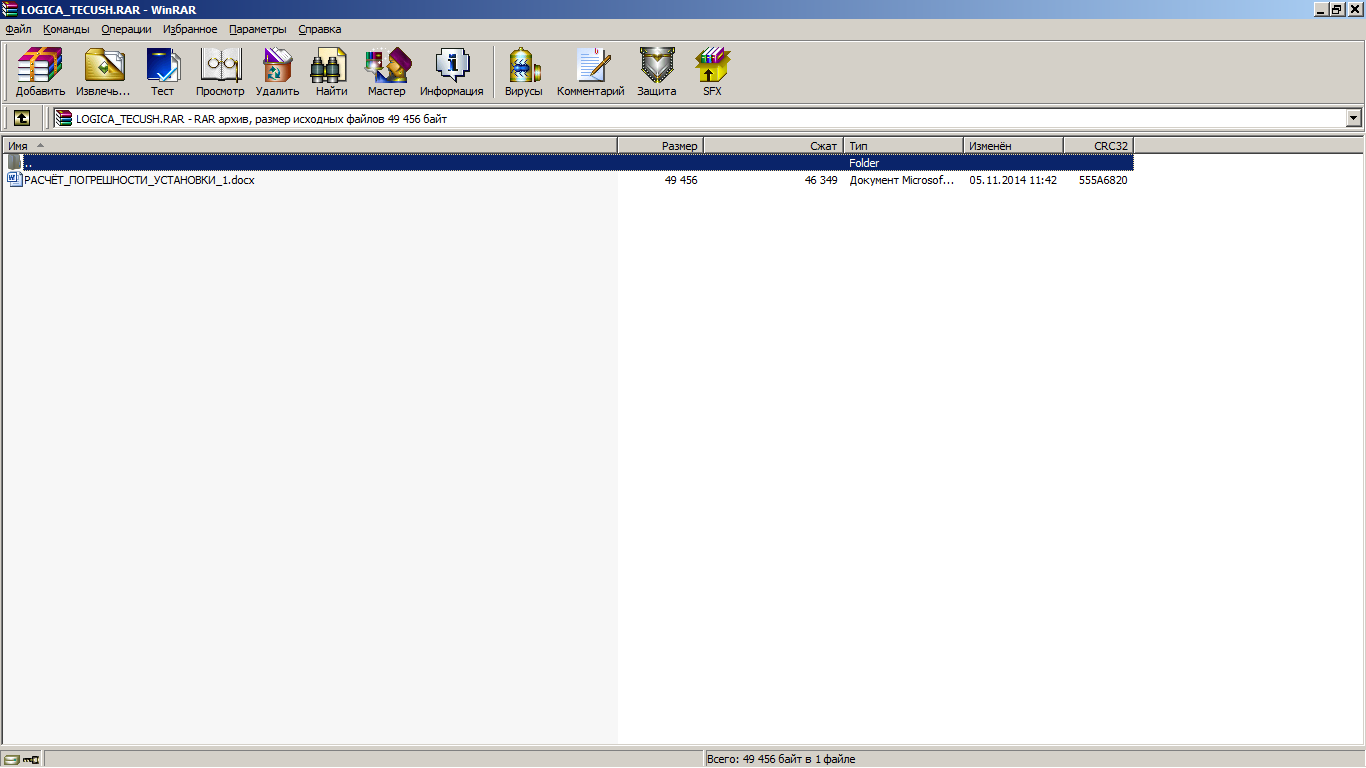Open the Найти (Find) binoculars tool

point(331,72)
